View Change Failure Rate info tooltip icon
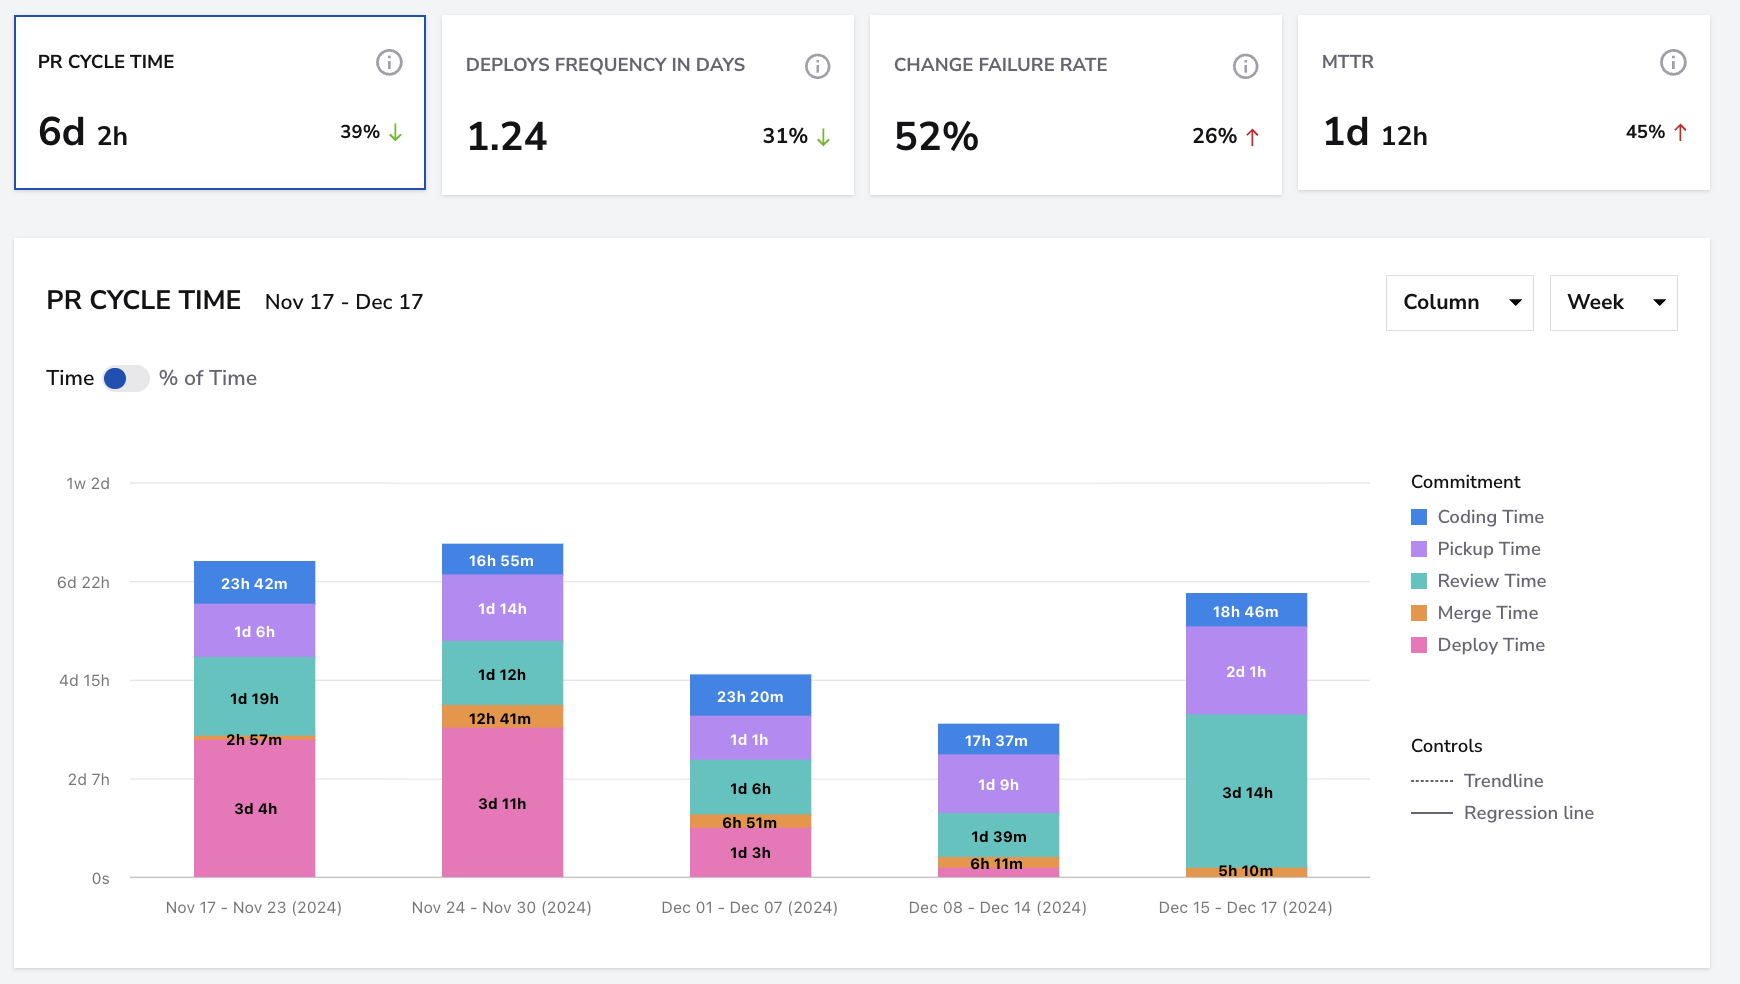This screenshot has height=984, width=1740. click(x=1245, y=66)
